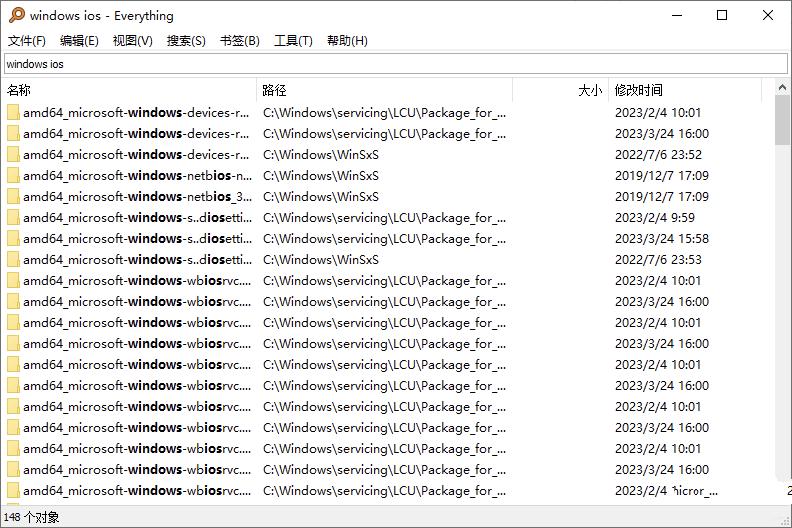Click folder icon of first devices-r result
The width and height of the screenshot is (792, 528).
[x=13, y=113]
